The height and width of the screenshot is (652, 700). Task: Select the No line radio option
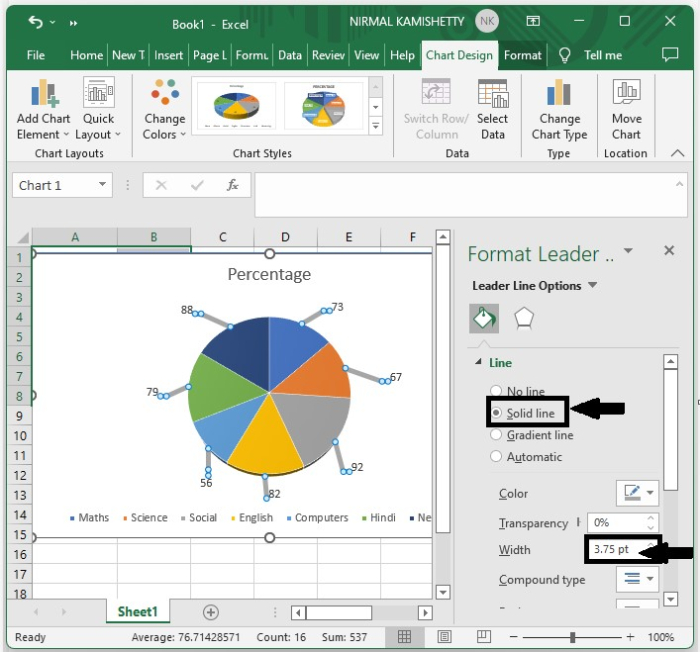(x=496, y=391)
